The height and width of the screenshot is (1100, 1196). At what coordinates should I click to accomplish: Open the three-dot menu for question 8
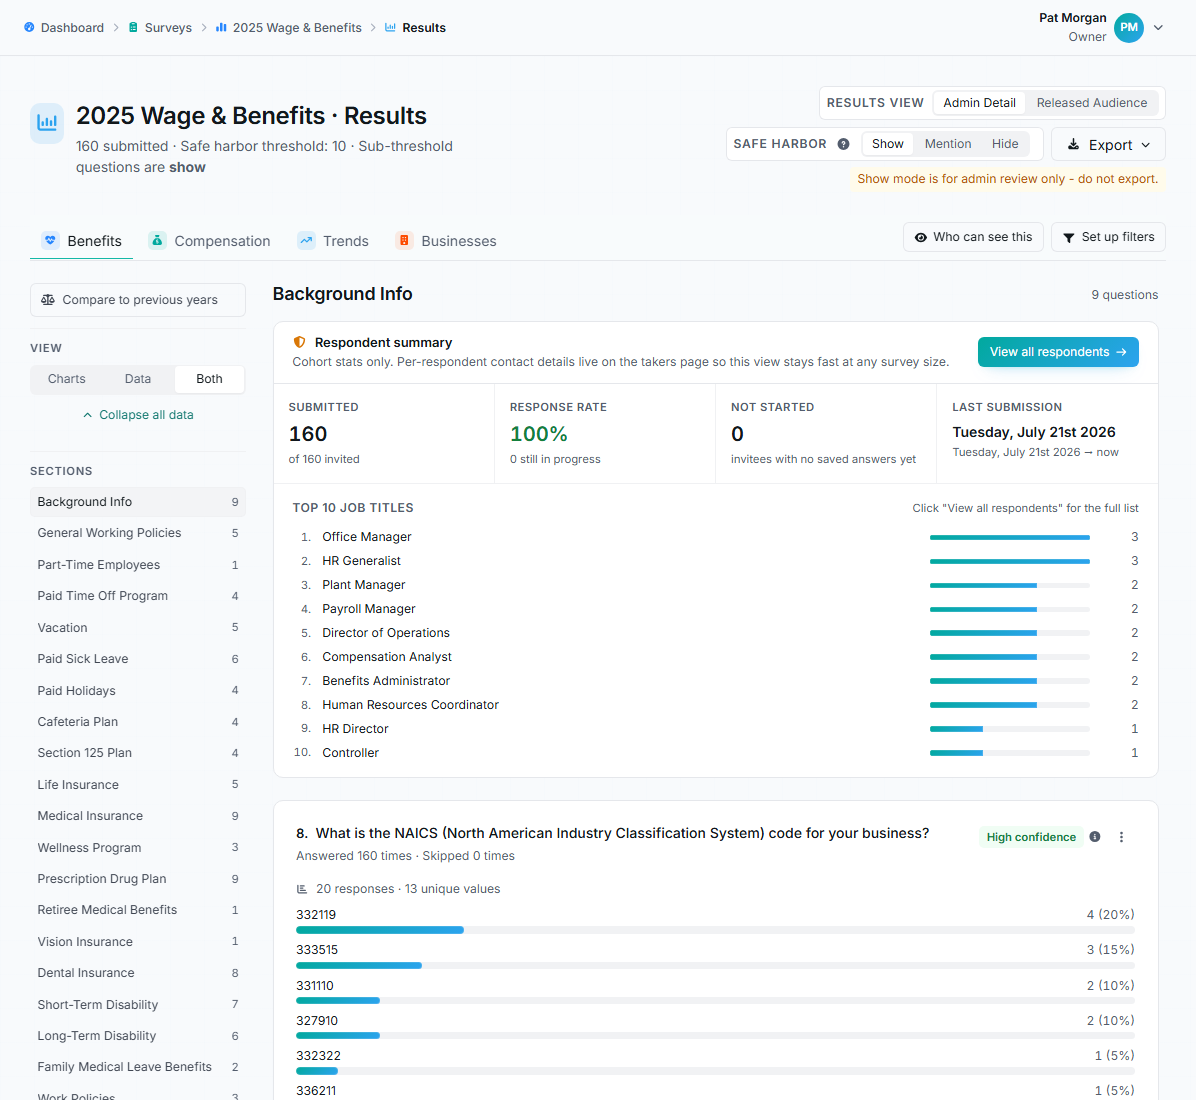tap(1121, 837)
